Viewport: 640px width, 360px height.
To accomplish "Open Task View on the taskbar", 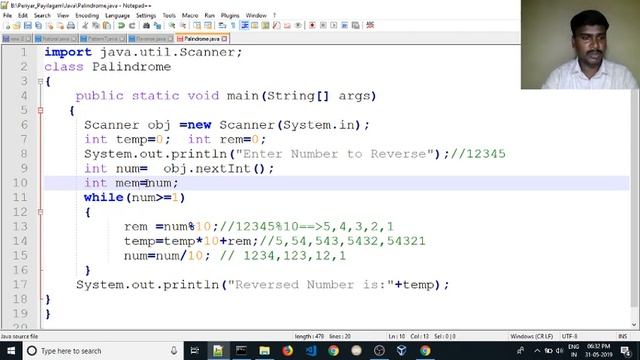I will point(195,351).
